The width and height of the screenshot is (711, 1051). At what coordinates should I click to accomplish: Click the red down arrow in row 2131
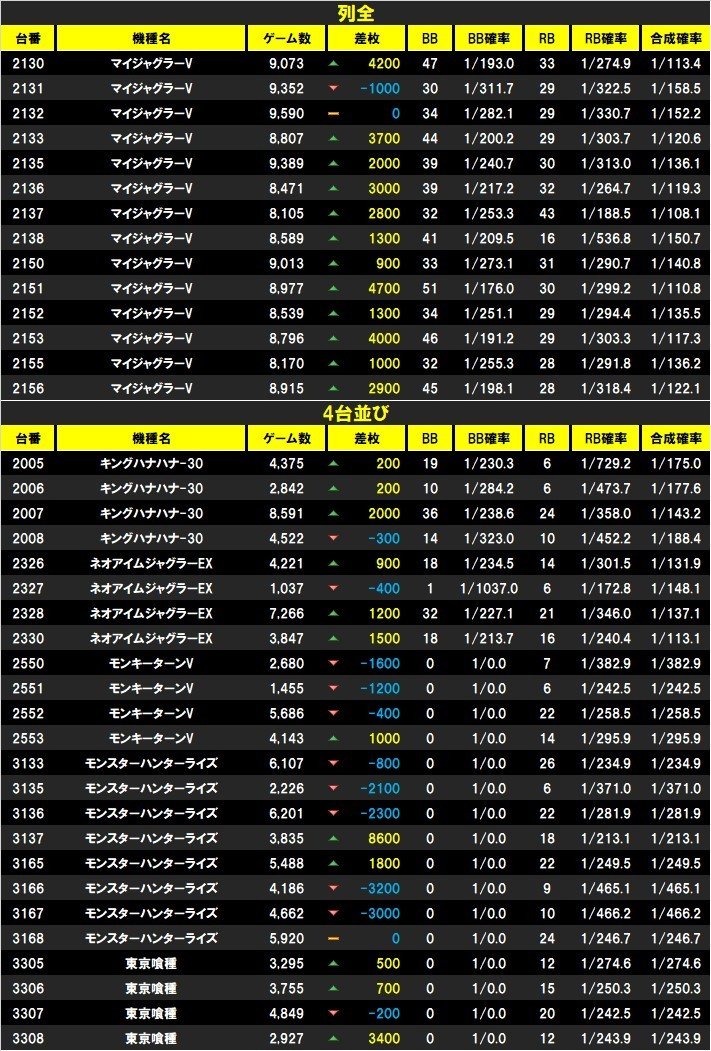click(334, 88)
